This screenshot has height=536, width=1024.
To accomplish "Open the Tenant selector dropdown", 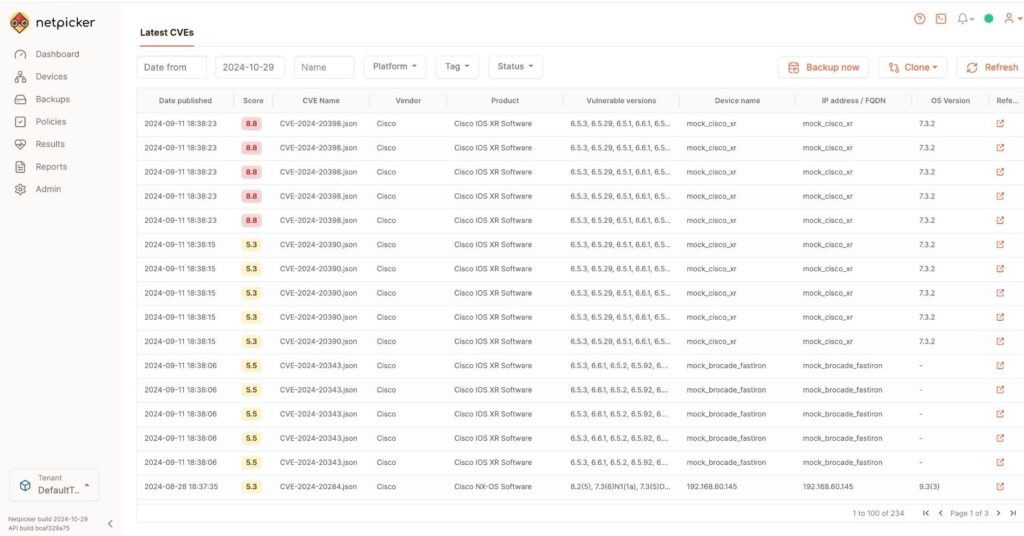I will tap(54, 485).
